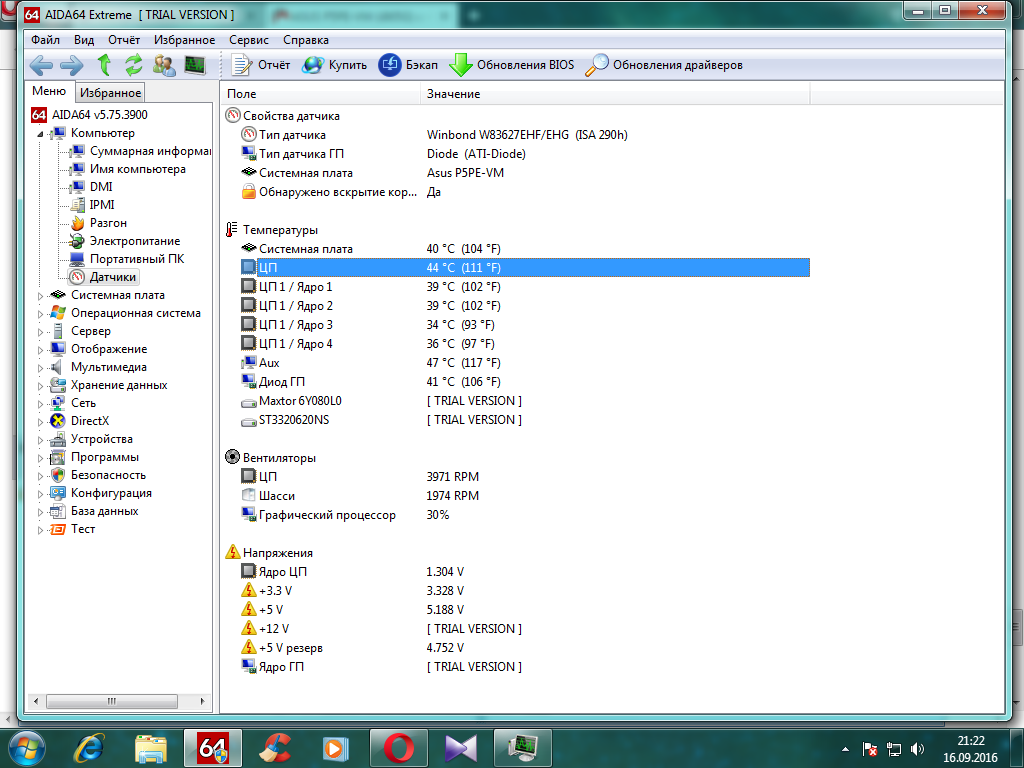This screenshot has width=1024, height=768.
Task: Click the Back navigation arrow
Action: click(x=41, y=65)
